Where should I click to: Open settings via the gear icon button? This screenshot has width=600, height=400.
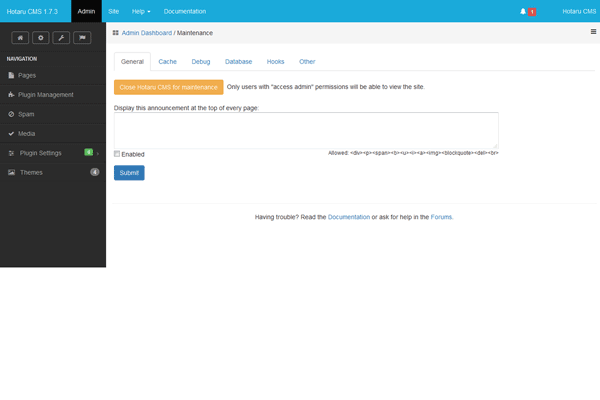click(41, 37)
